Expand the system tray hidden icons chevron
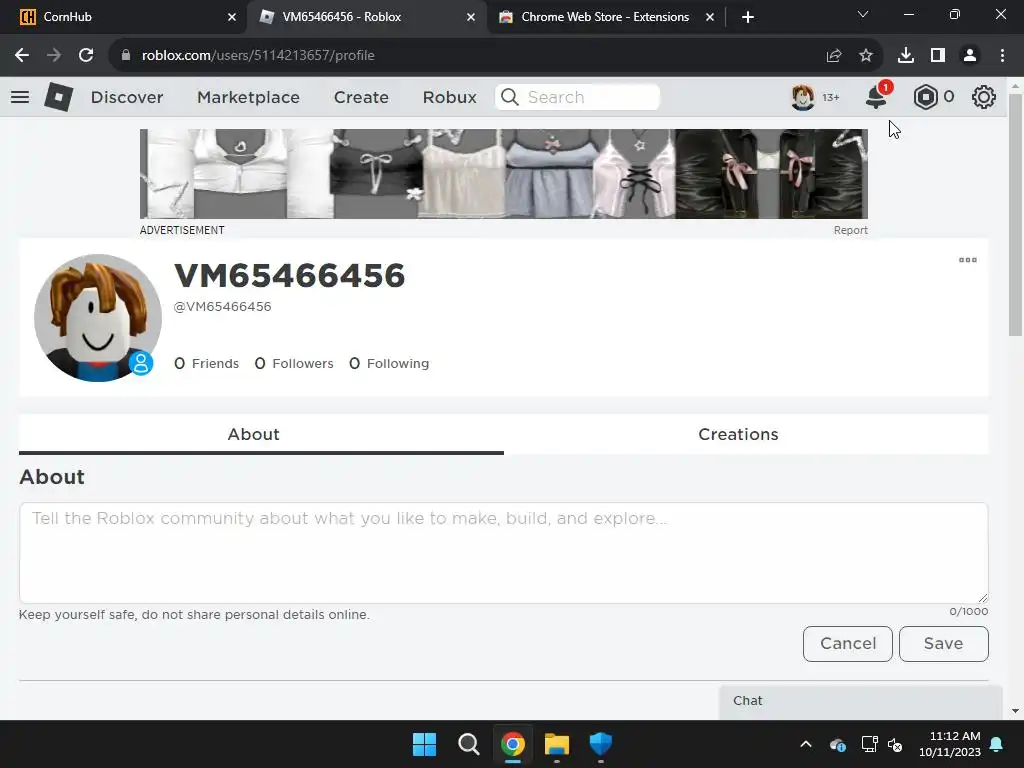1024x768 pixels. coord(806,744)
